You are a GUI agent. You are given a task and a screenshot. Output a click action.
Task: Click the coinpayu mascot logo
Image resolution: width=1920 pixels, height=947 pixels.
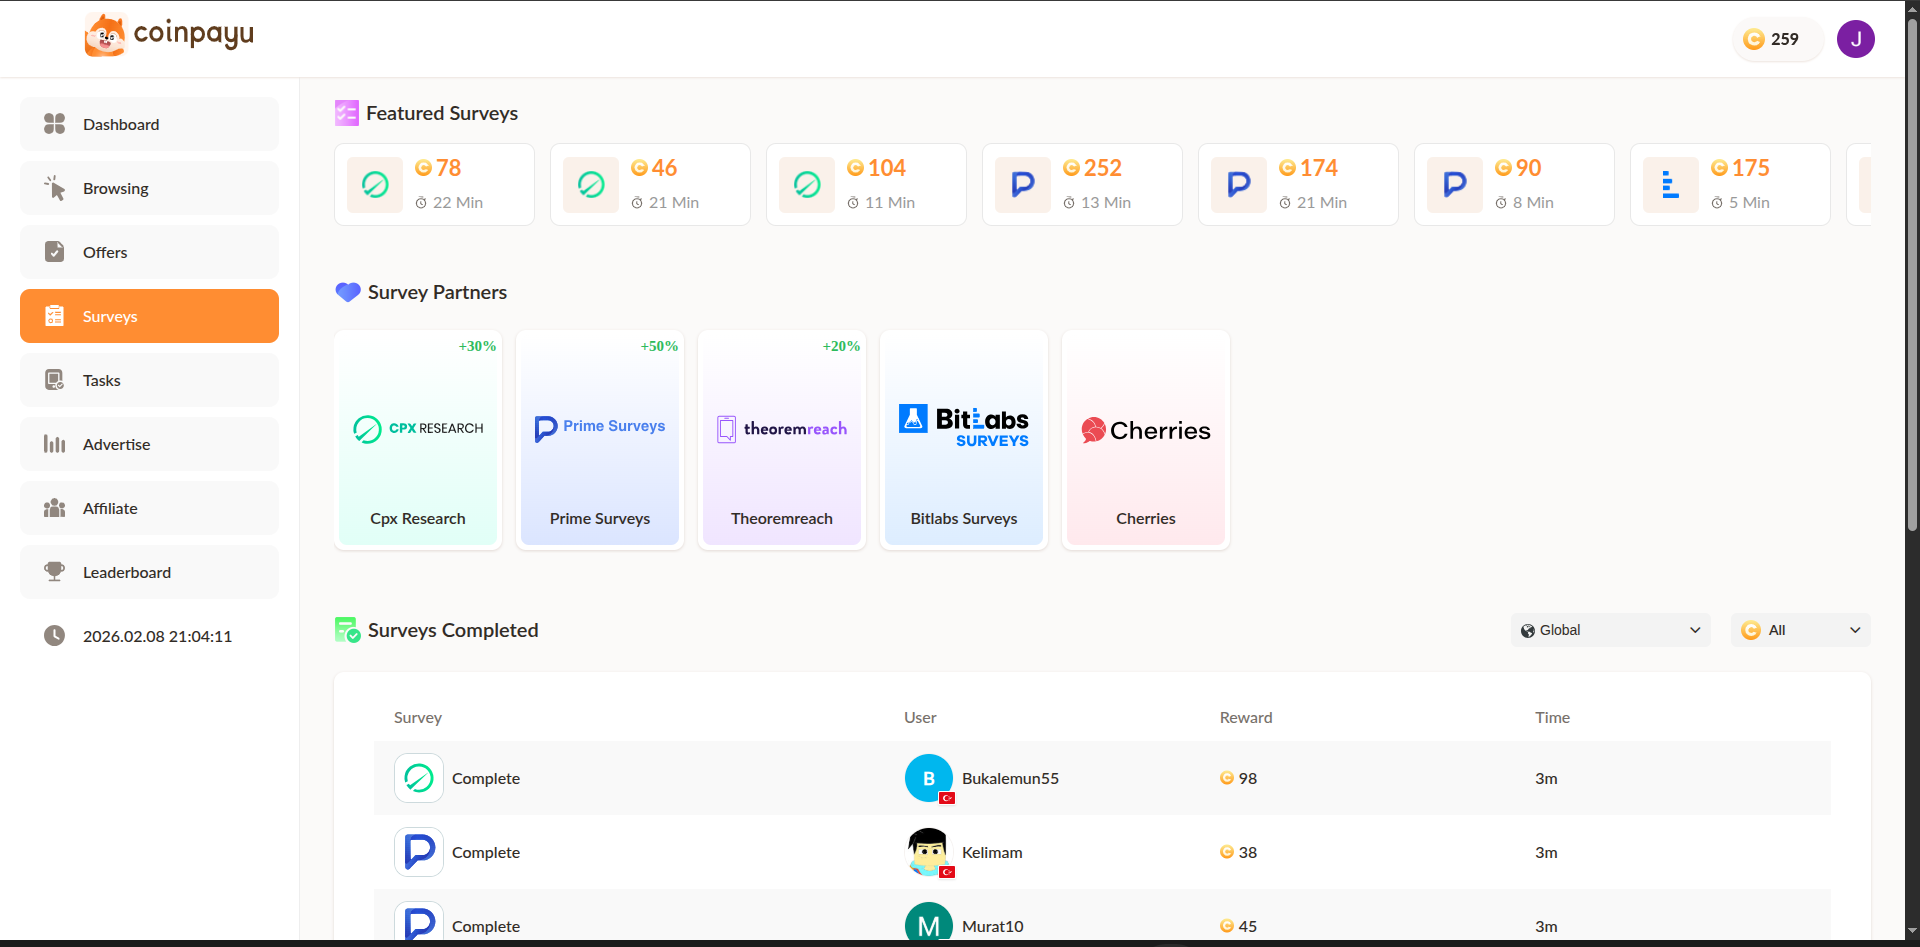point(105,33)
